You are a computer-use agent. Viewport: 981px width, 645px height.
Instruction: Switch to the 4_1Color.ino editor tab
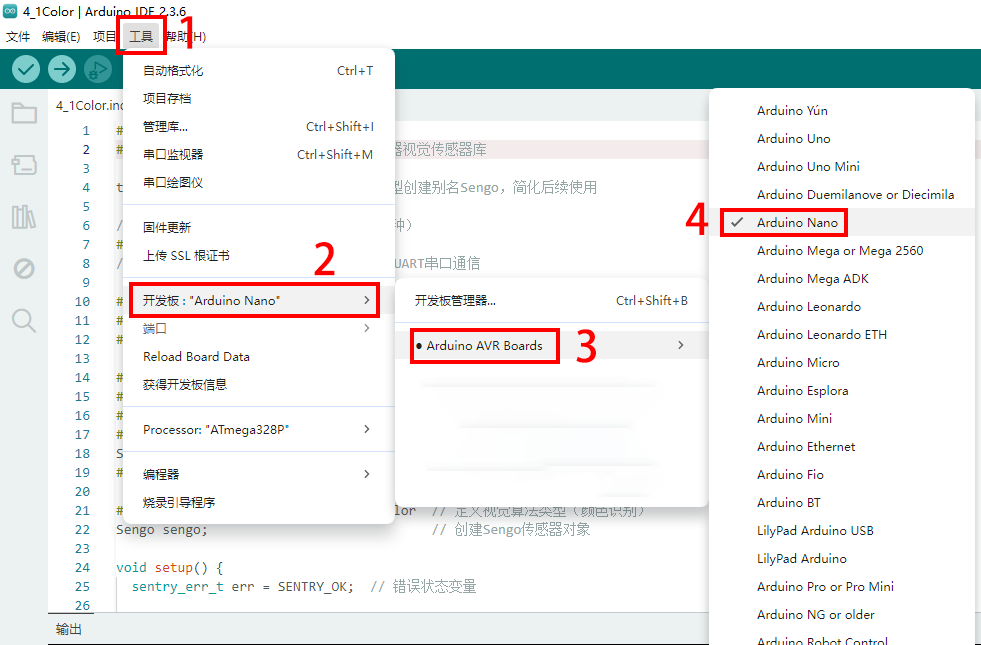coord(88,105)
